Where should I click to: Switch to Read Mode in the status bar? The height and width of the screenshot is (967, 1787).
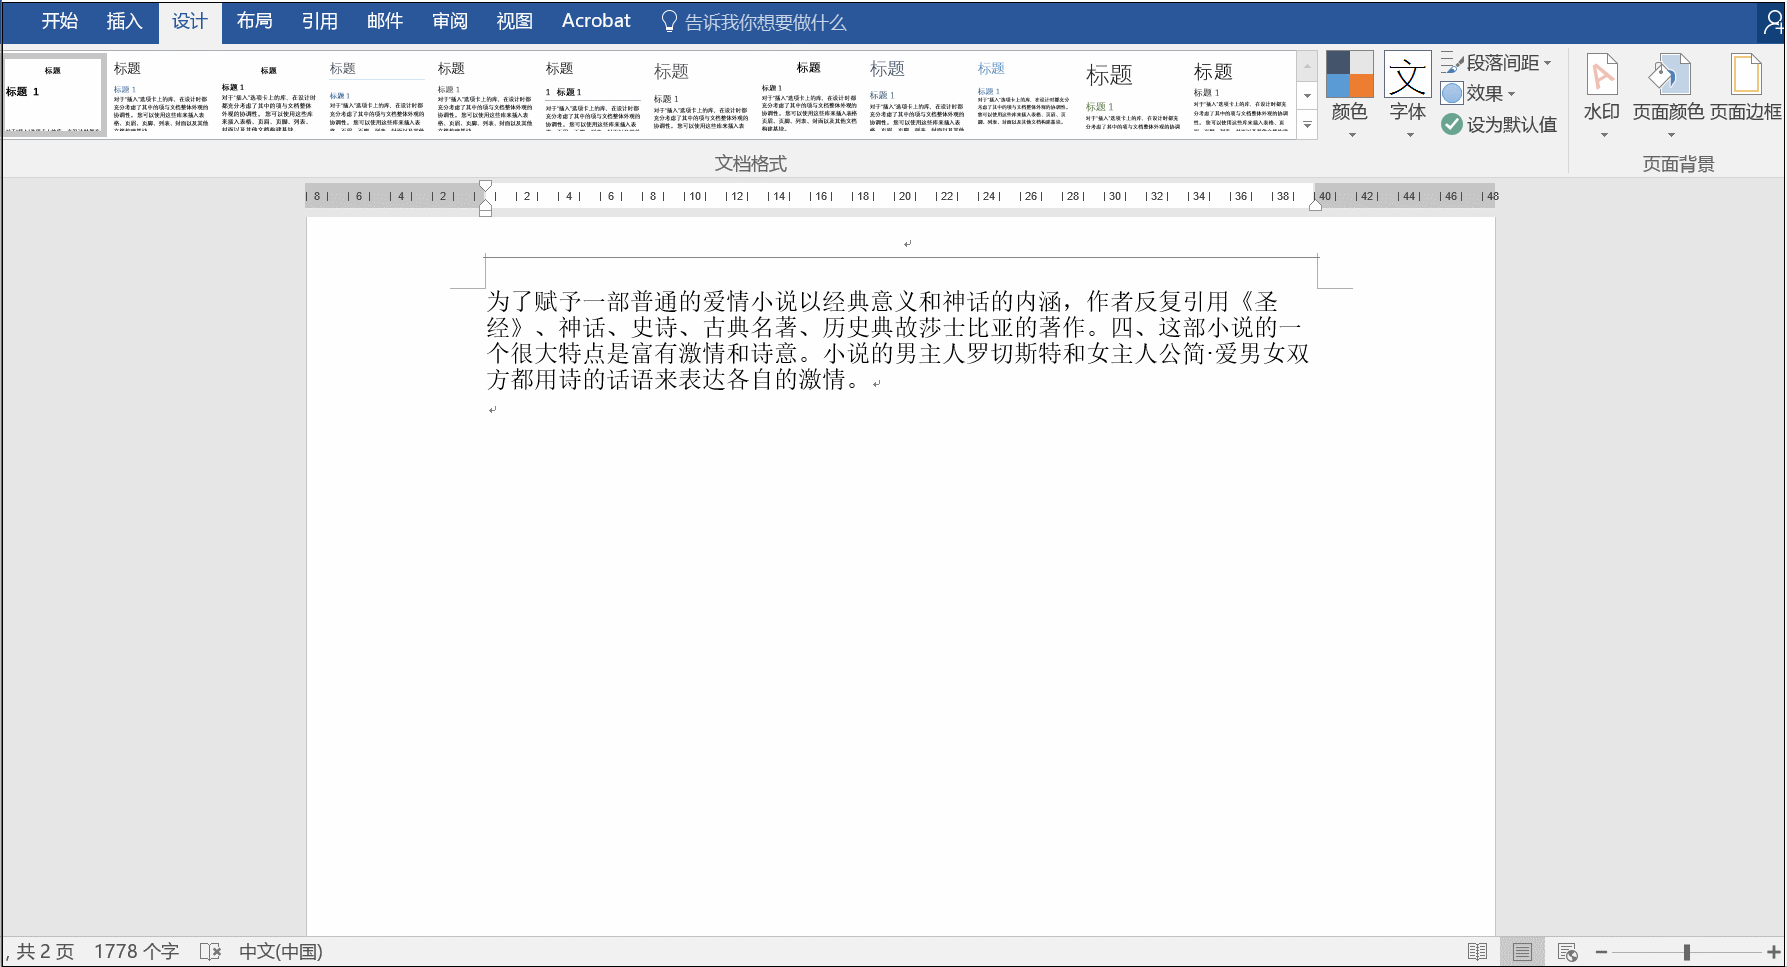[1478, 951]
